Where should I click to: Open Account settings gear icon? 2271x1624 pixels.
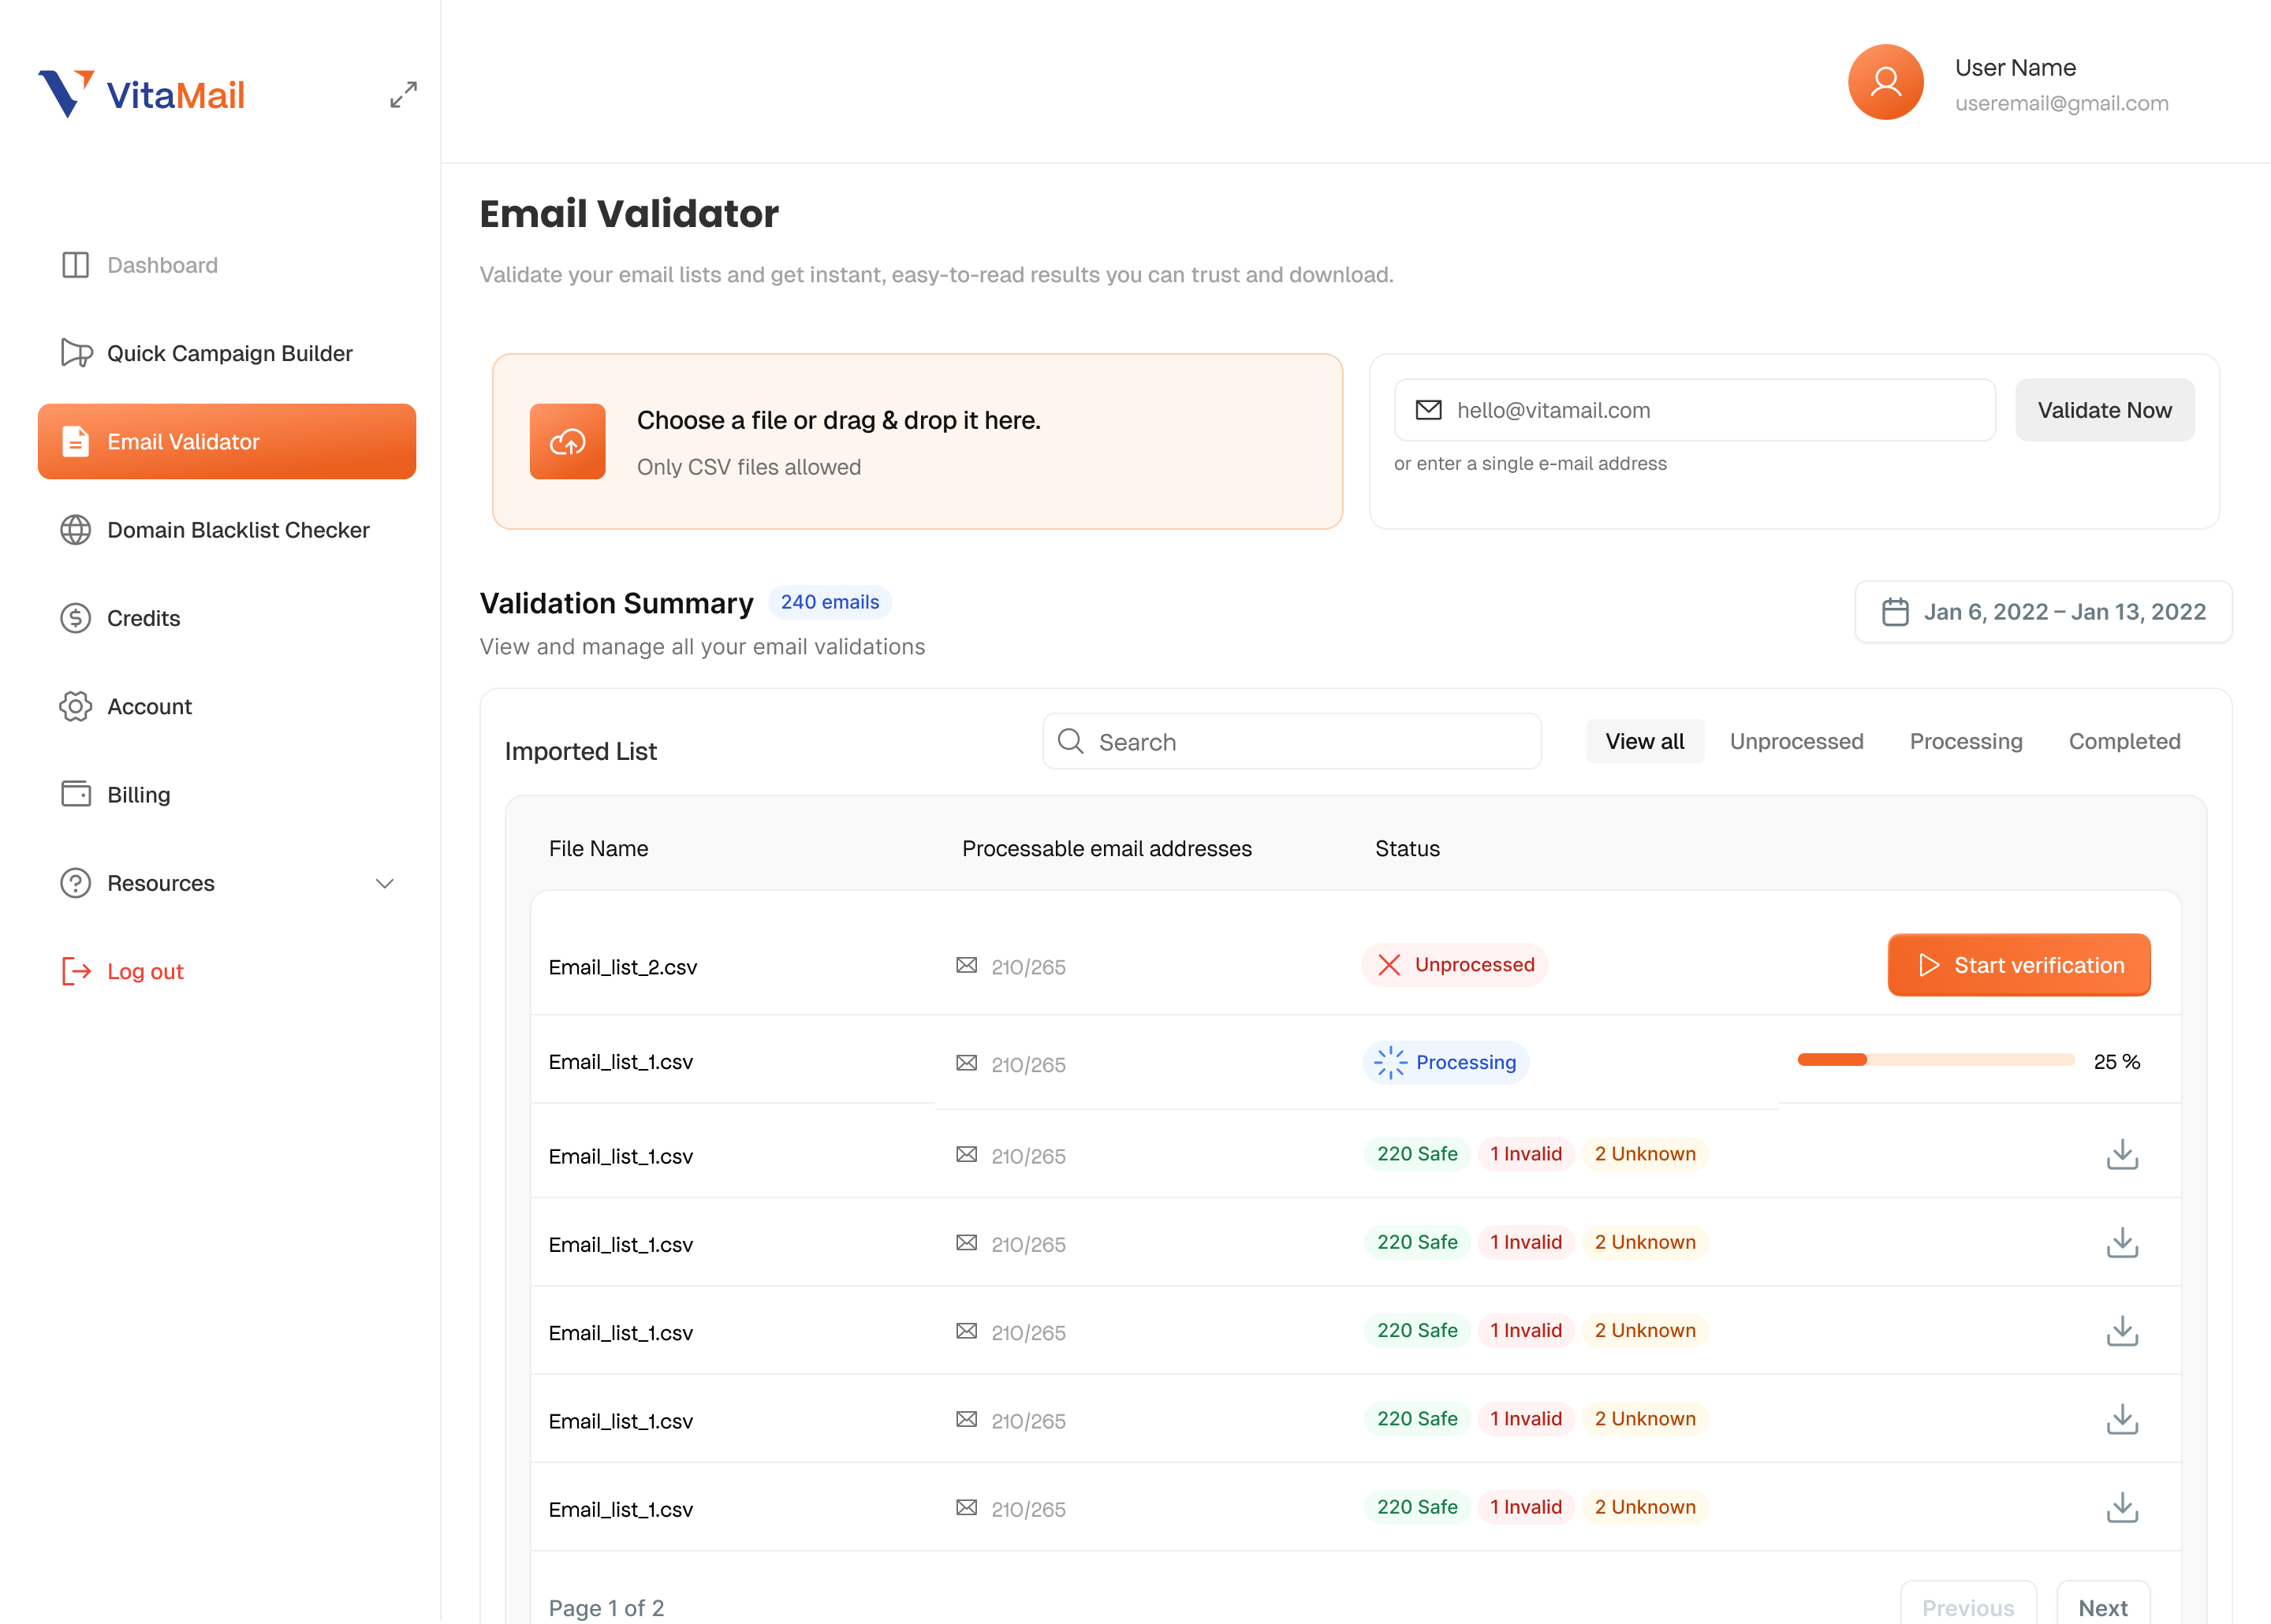click(75, 706)
